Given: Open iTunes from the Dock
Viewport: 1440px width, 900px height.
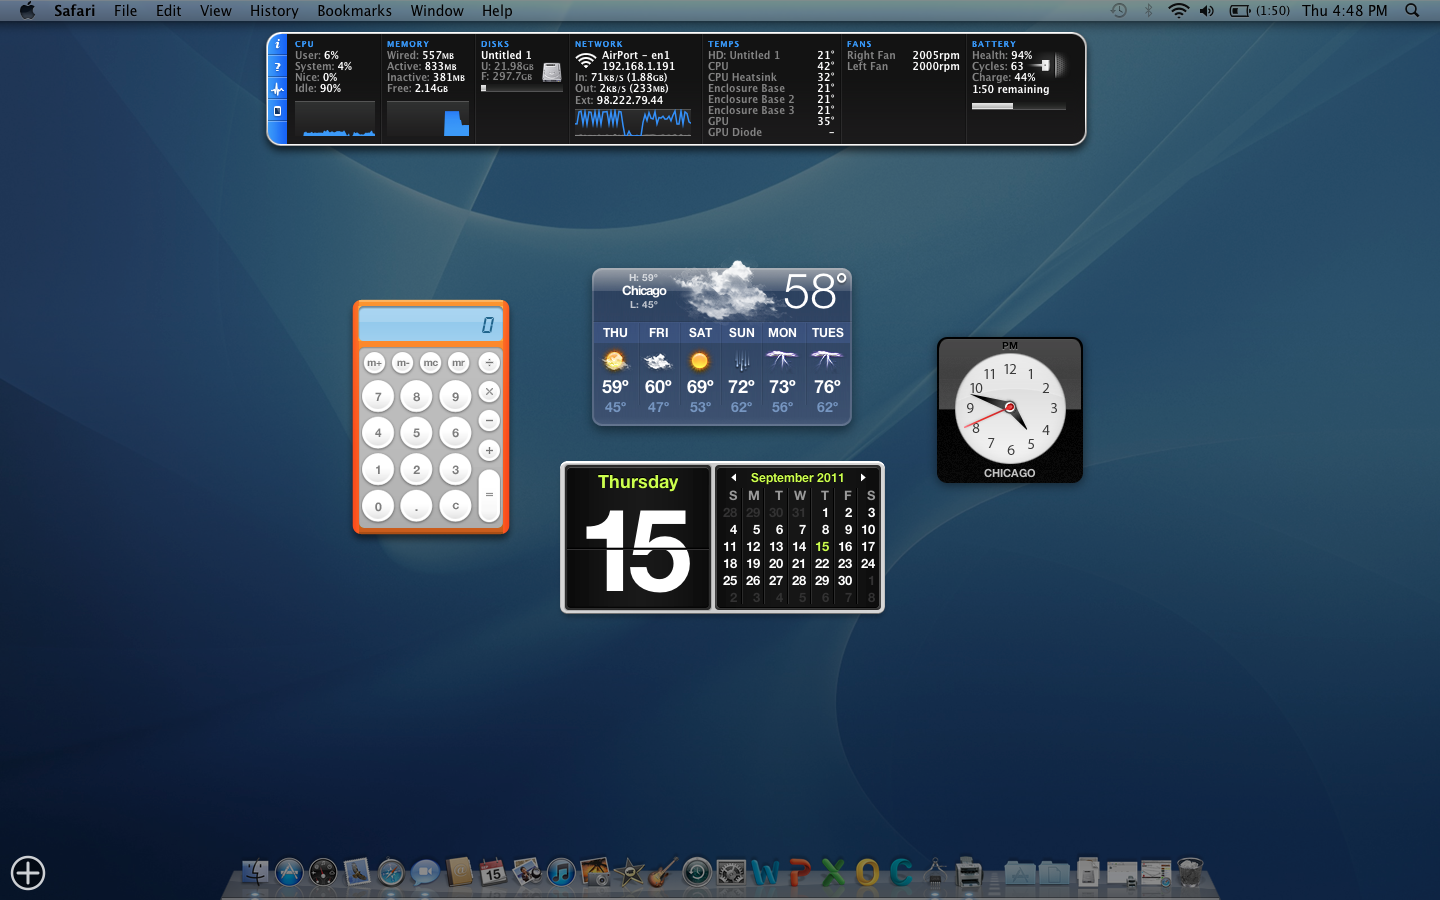Looking at the screenshot, I should click(x=561, y=873).
